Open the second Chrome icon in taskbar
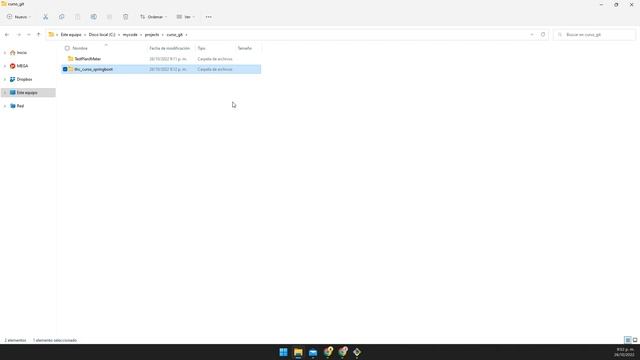640x360 pixels. (x=342, y=352)
